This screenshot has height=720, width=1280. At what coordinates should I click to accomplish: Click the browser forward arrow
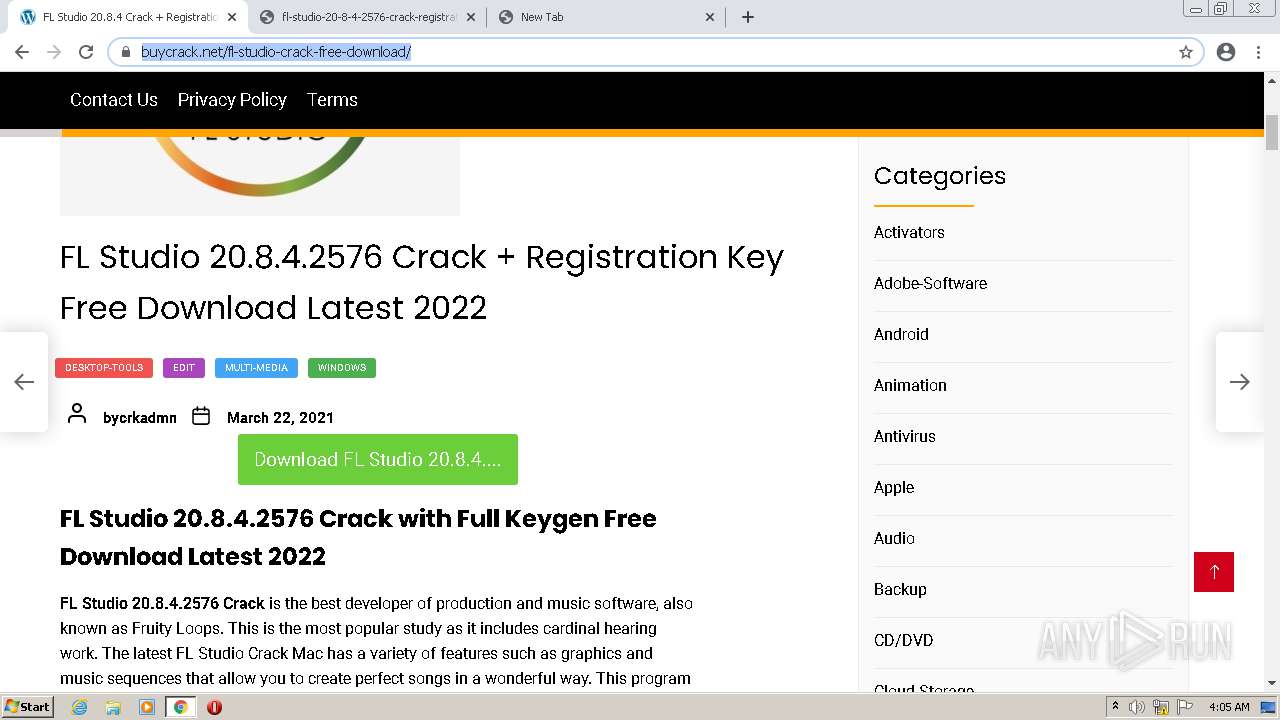click(54, 52)
